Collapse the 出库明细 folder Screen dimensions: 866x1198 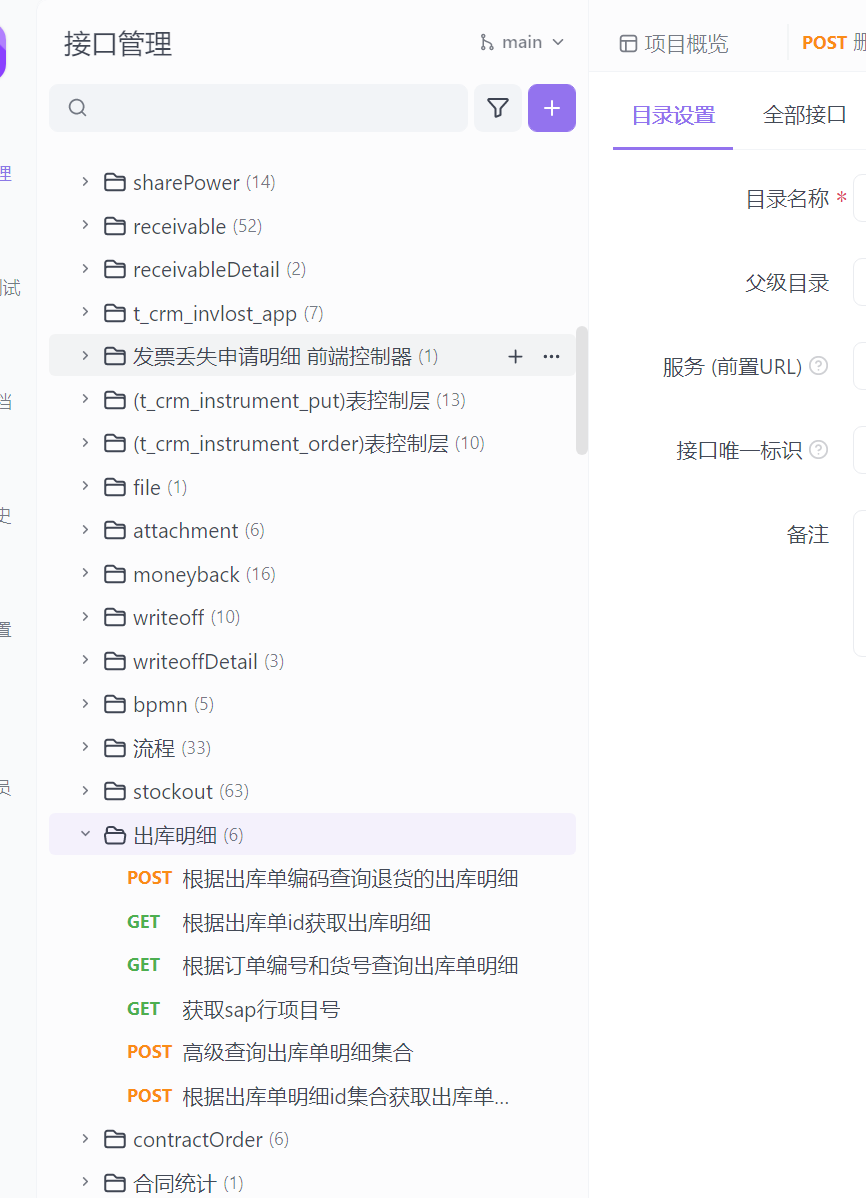pos(85,834)
